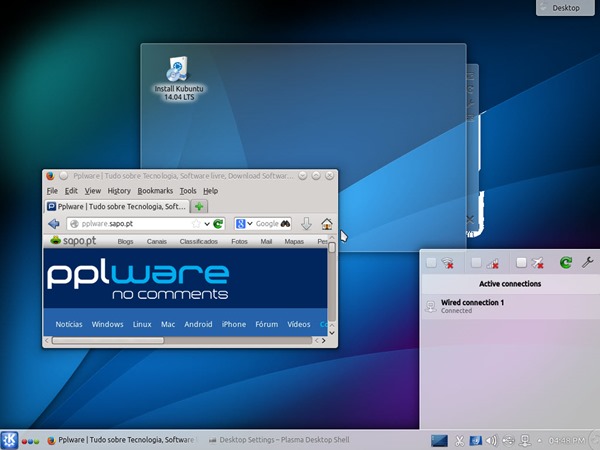
Task: Click the activities dots icon in the taskbar
Action: (x=30, y=441)
